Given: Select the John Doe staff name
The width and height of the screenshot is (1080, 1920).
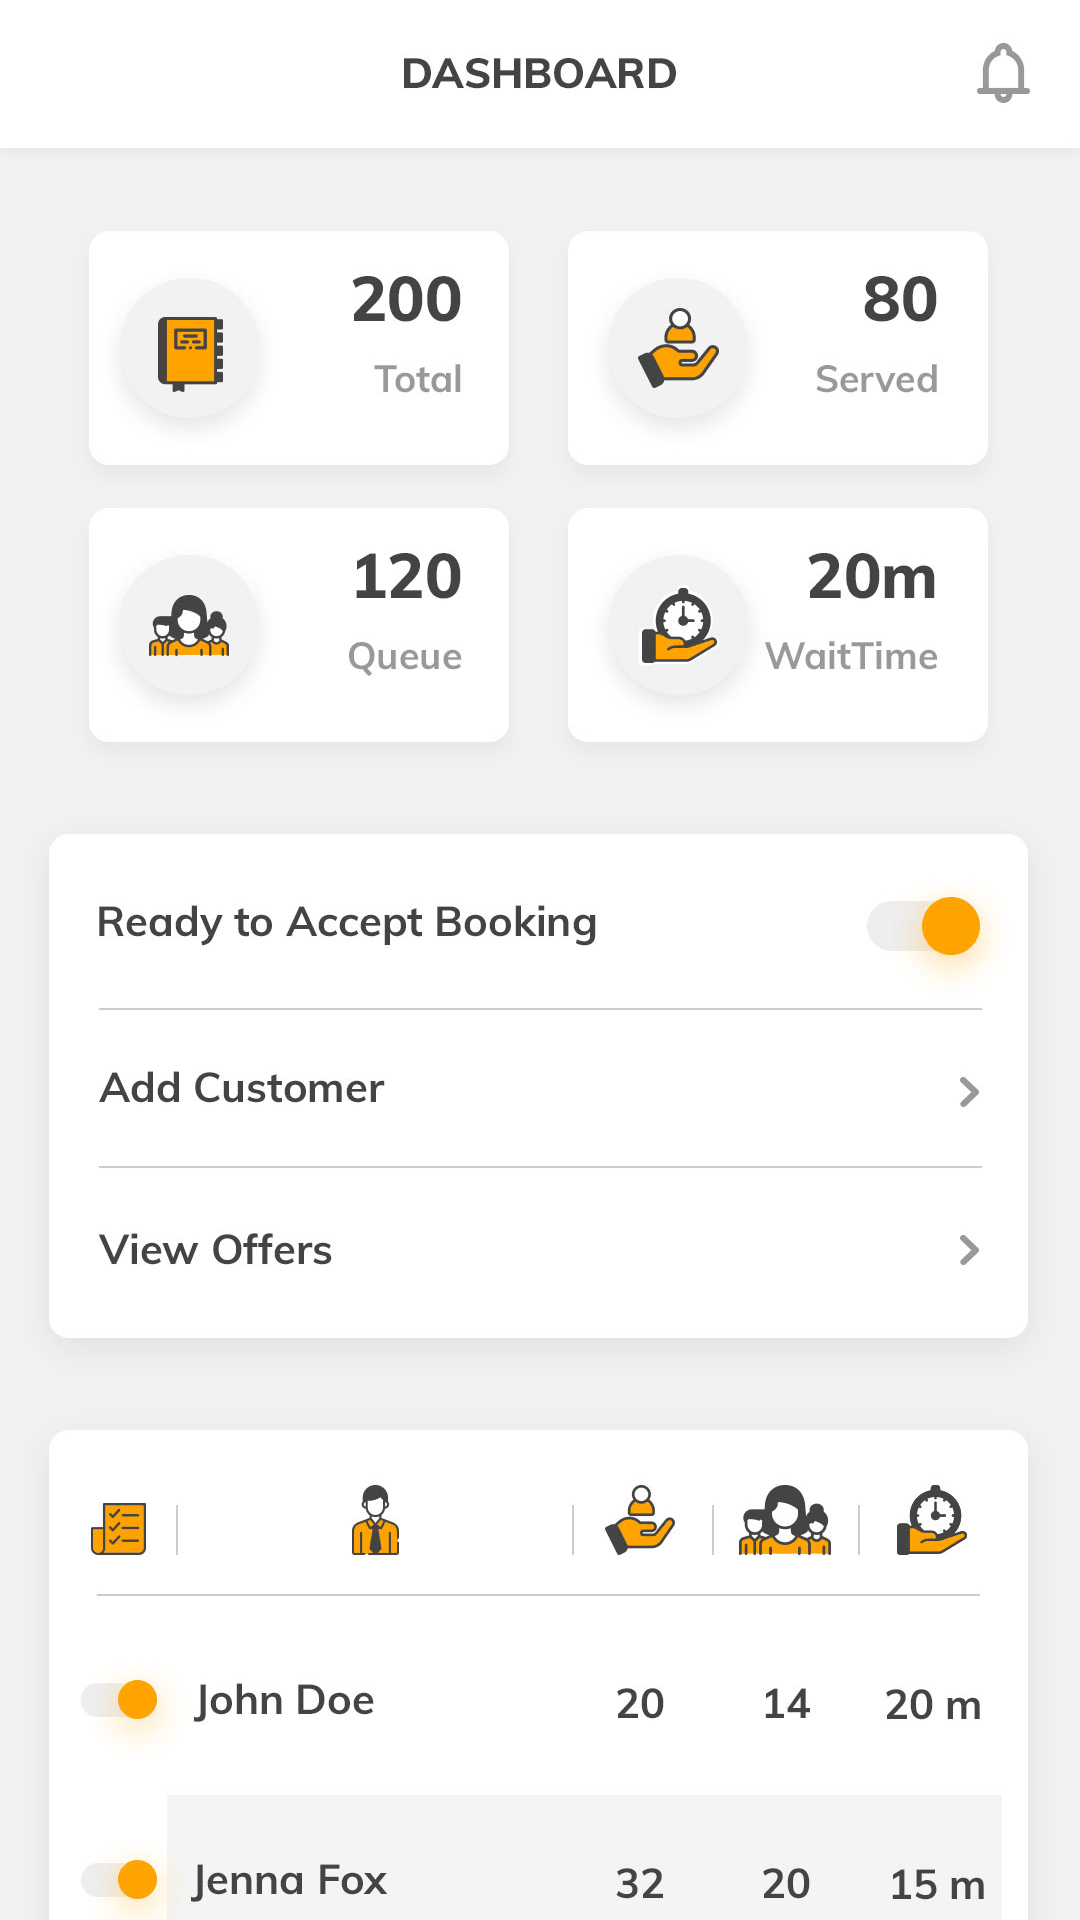Looking at the screenshot, I should [x=285, y=1700].
